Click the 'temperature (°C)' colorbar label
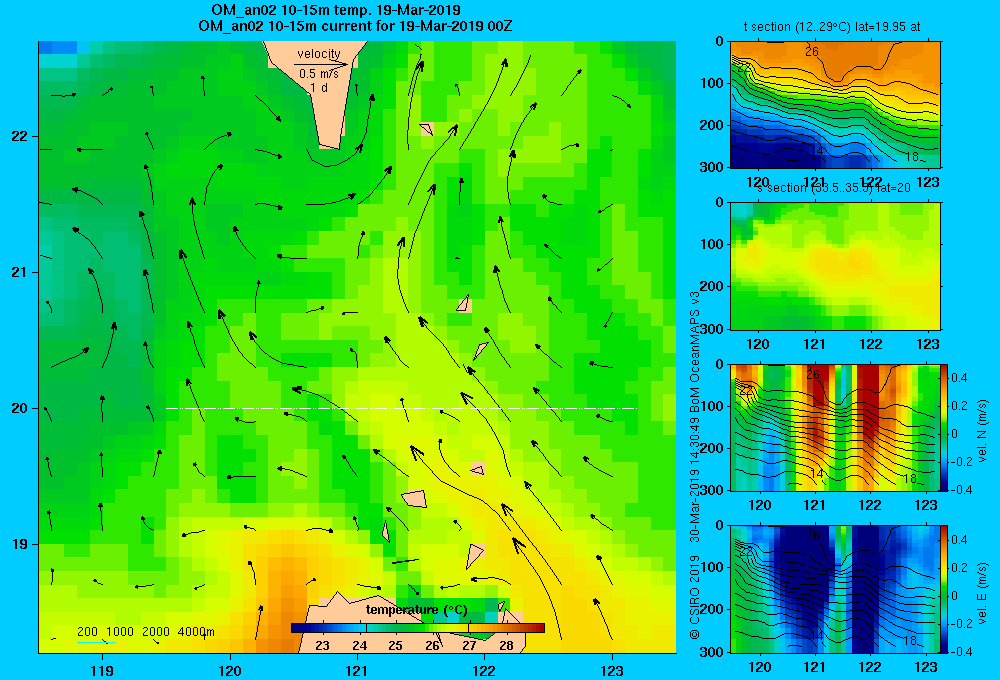This screenshot has width=1000, height=680. click(416, 610)
